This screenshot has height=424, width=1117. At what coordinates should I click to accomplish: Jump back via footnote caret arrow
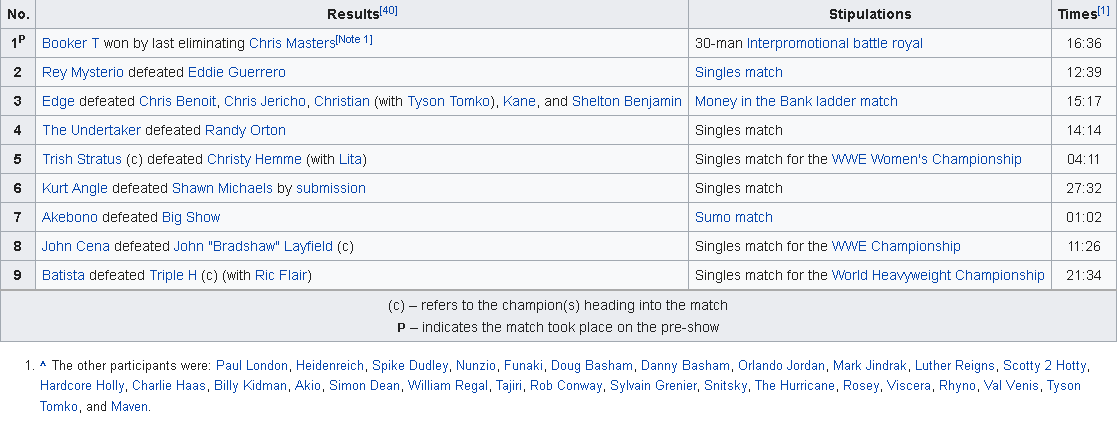(43, 366)
